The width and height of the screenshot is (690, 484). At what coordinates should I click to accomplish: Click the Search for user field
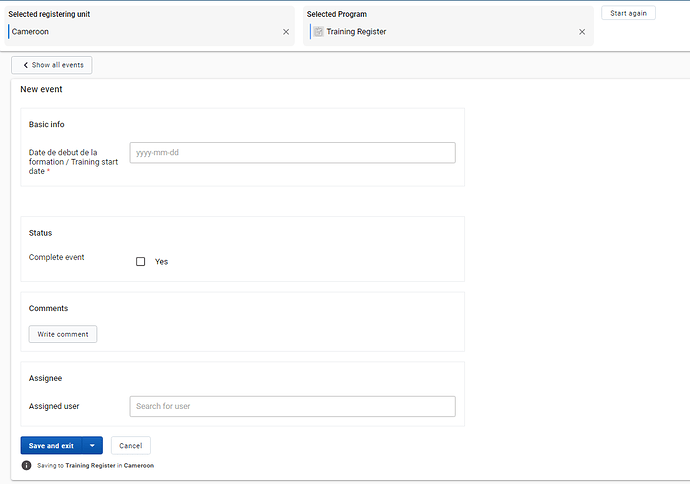coord(292,406)
